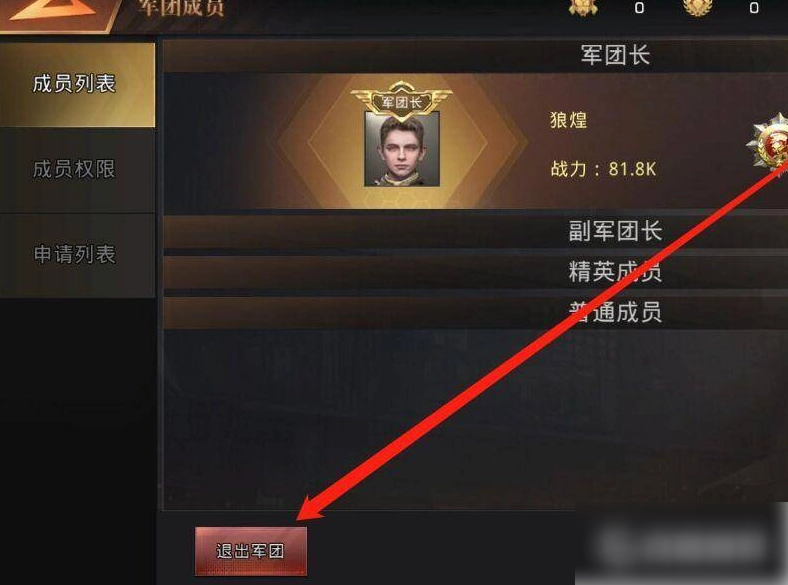Click the player name 狼煌
788x585 pixels.
click(x=568, y=120)
